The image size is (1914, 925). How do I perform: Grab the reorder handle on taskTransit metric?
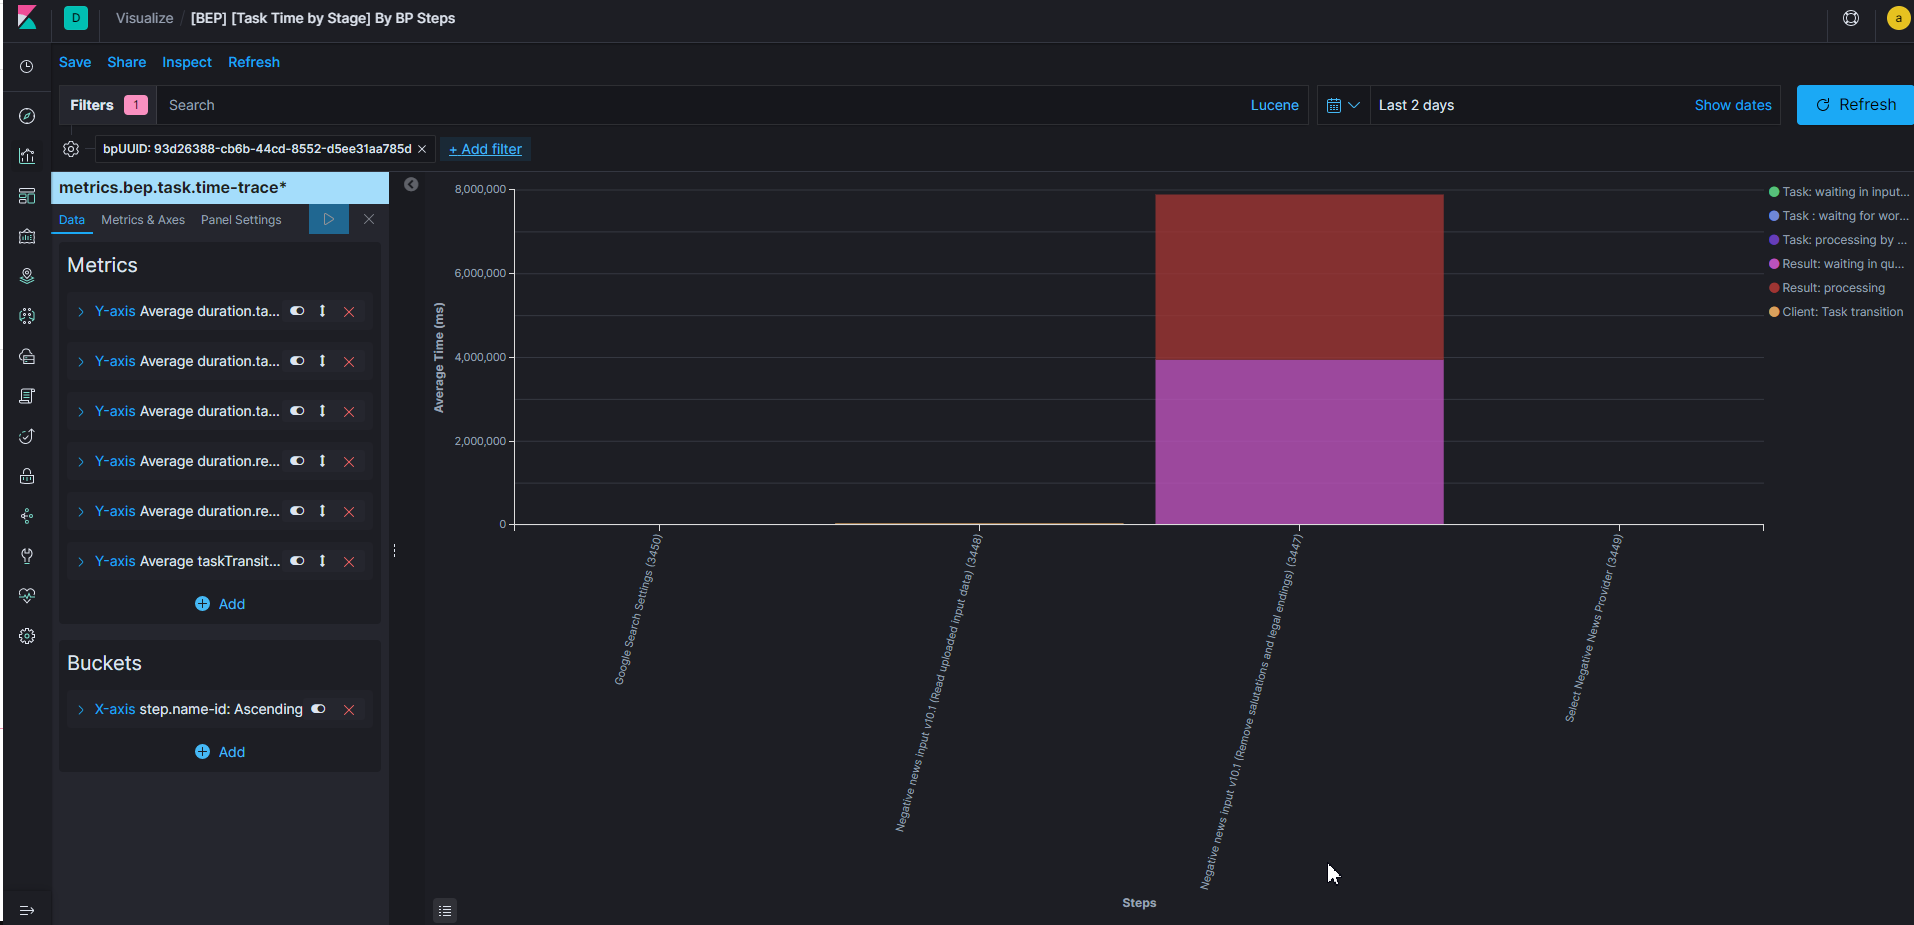tap(322, 561)
